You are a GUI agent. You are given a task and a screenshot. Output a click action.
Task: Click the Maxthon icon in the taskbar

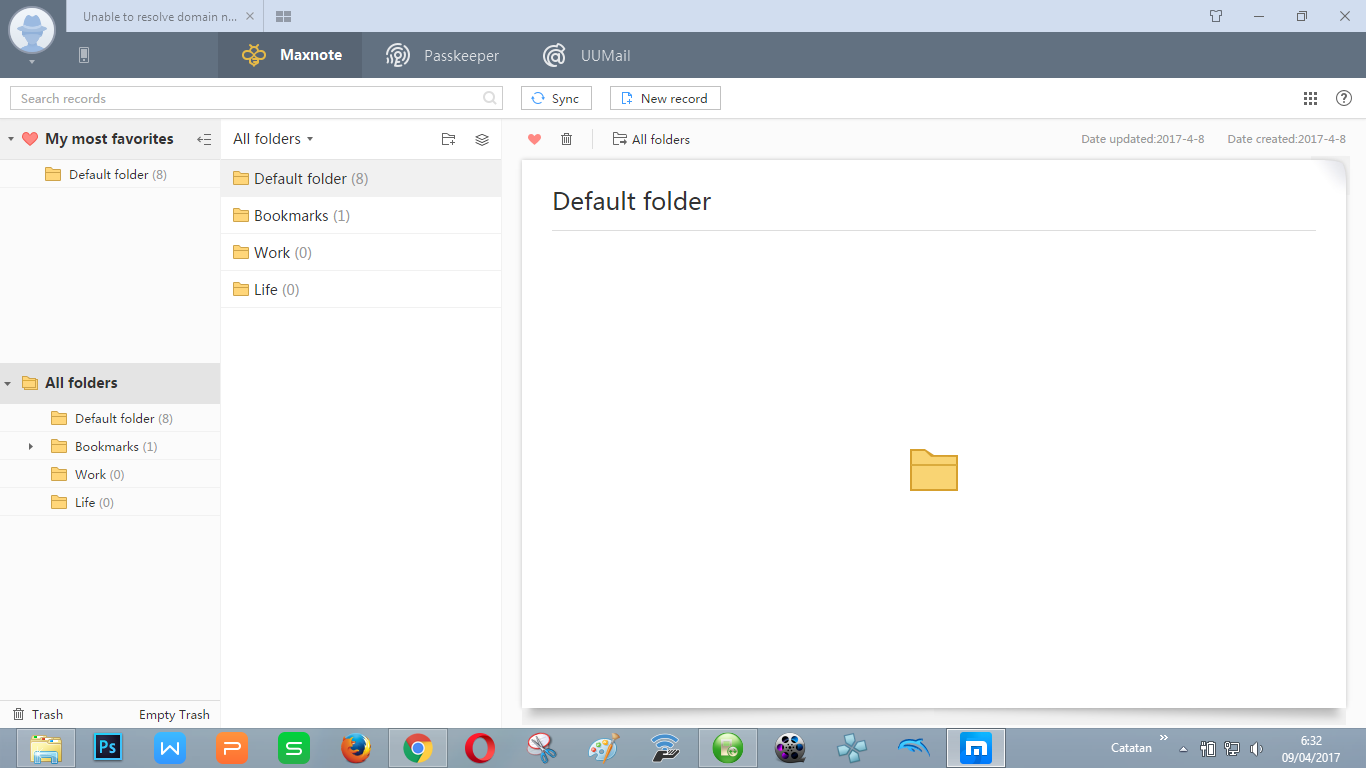click(x=975, y=748)
